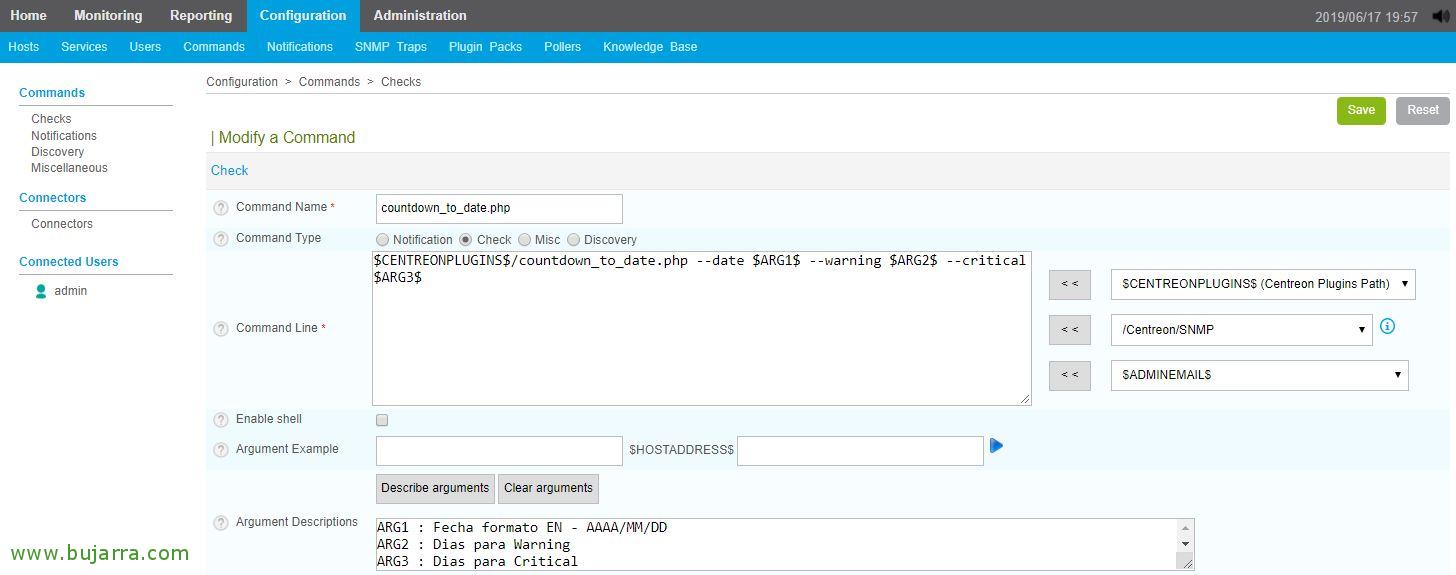Click the blue info icon beside /Centreon/SNMP
Image resolution: width=1456 pixels, height=575 pixels.
[x=1387, y=326]
